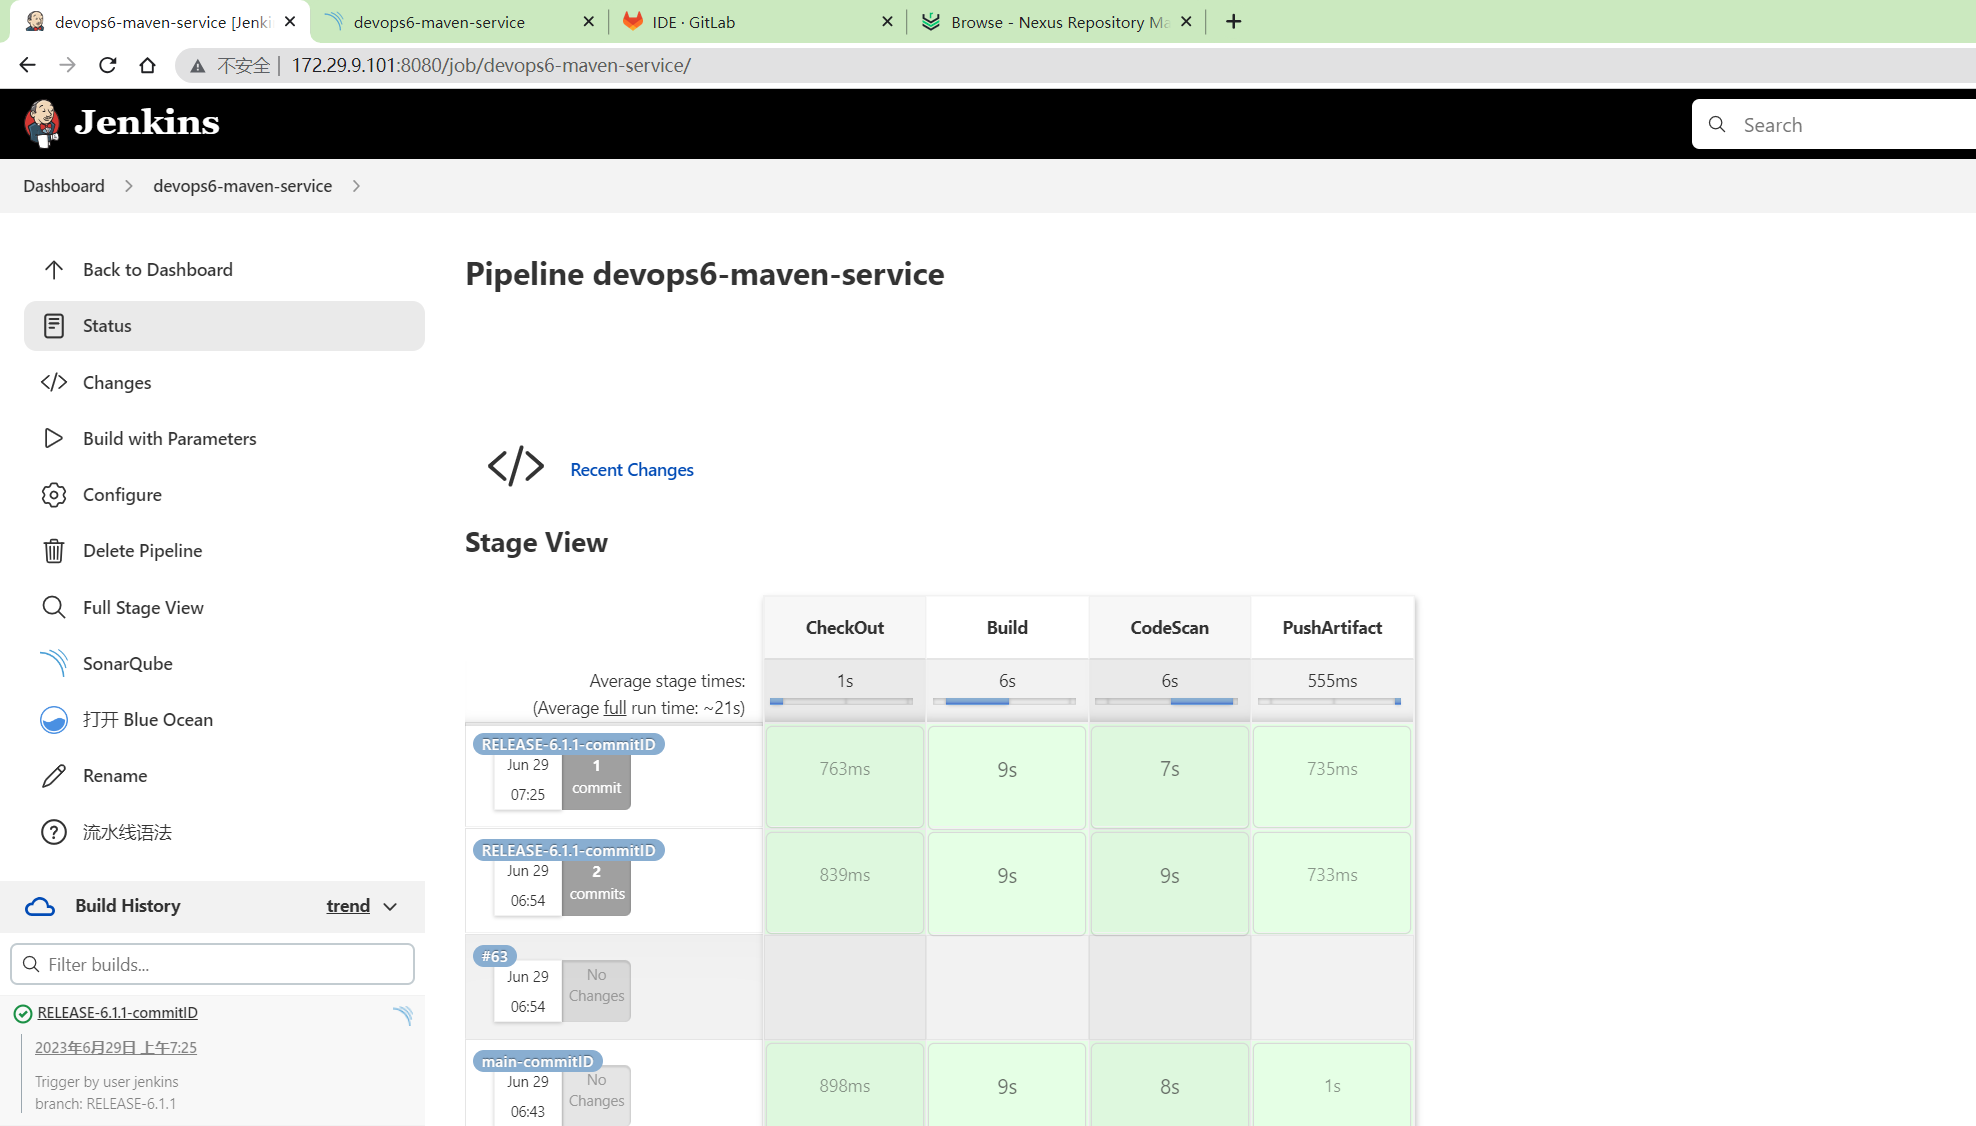The height and width of the screenshot is (1126, 1976).
Task: Open RELEASE-6.1.1-commitID build link in history
Action: coord(118,1013)
